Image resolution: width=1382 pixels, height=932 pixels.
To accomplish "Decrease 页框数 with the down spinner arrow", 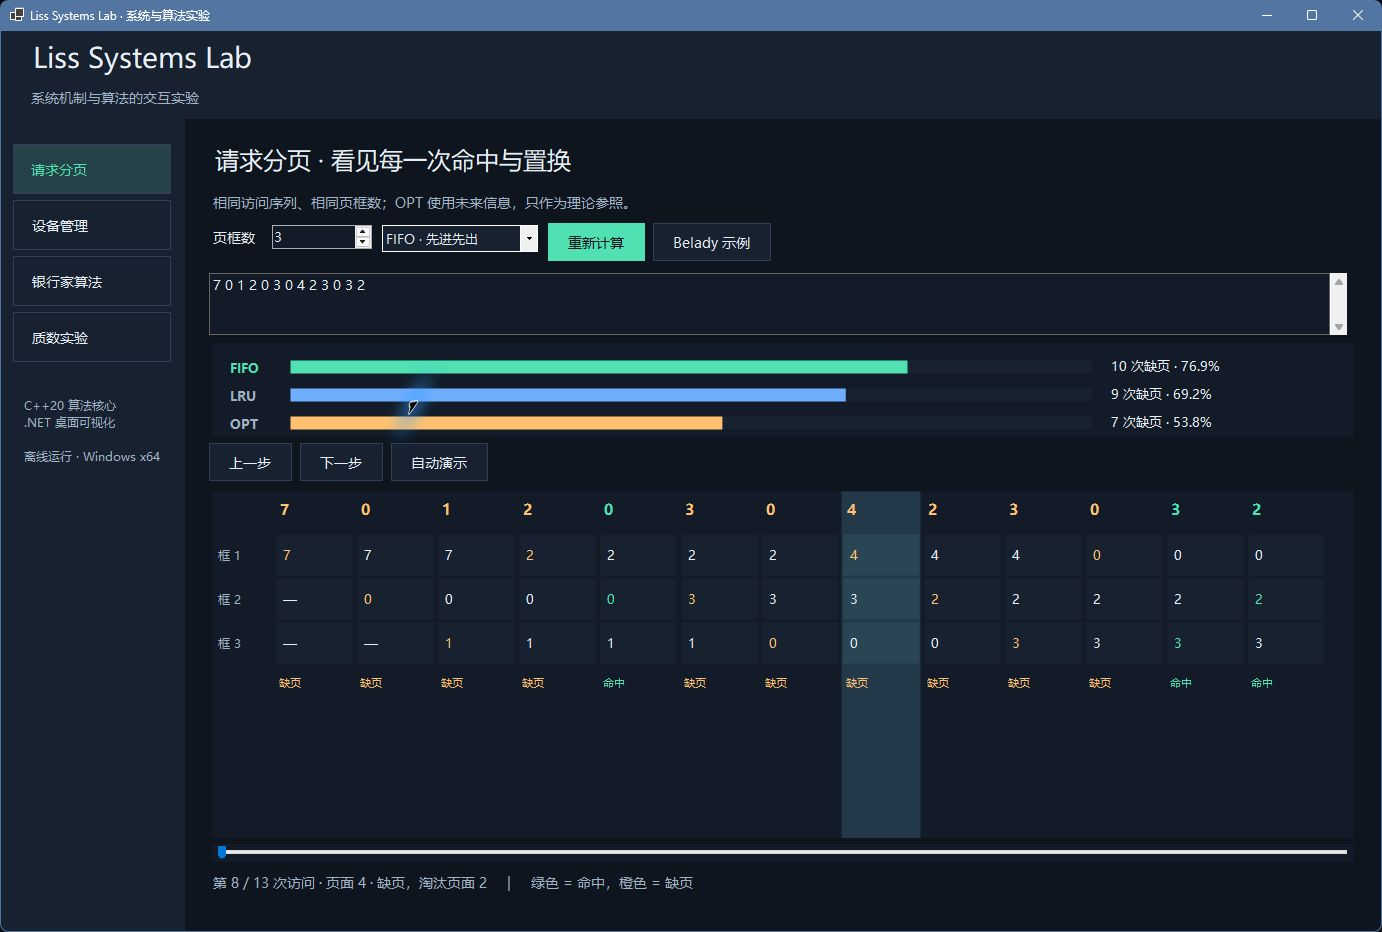I will (363, 243).
